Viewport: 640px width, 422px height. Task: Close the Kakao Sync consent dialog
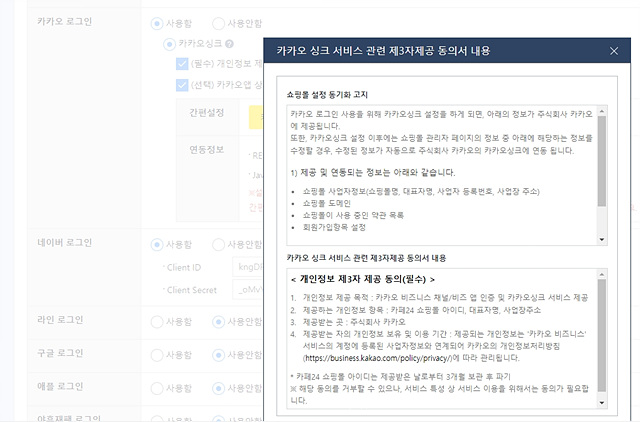613,51
